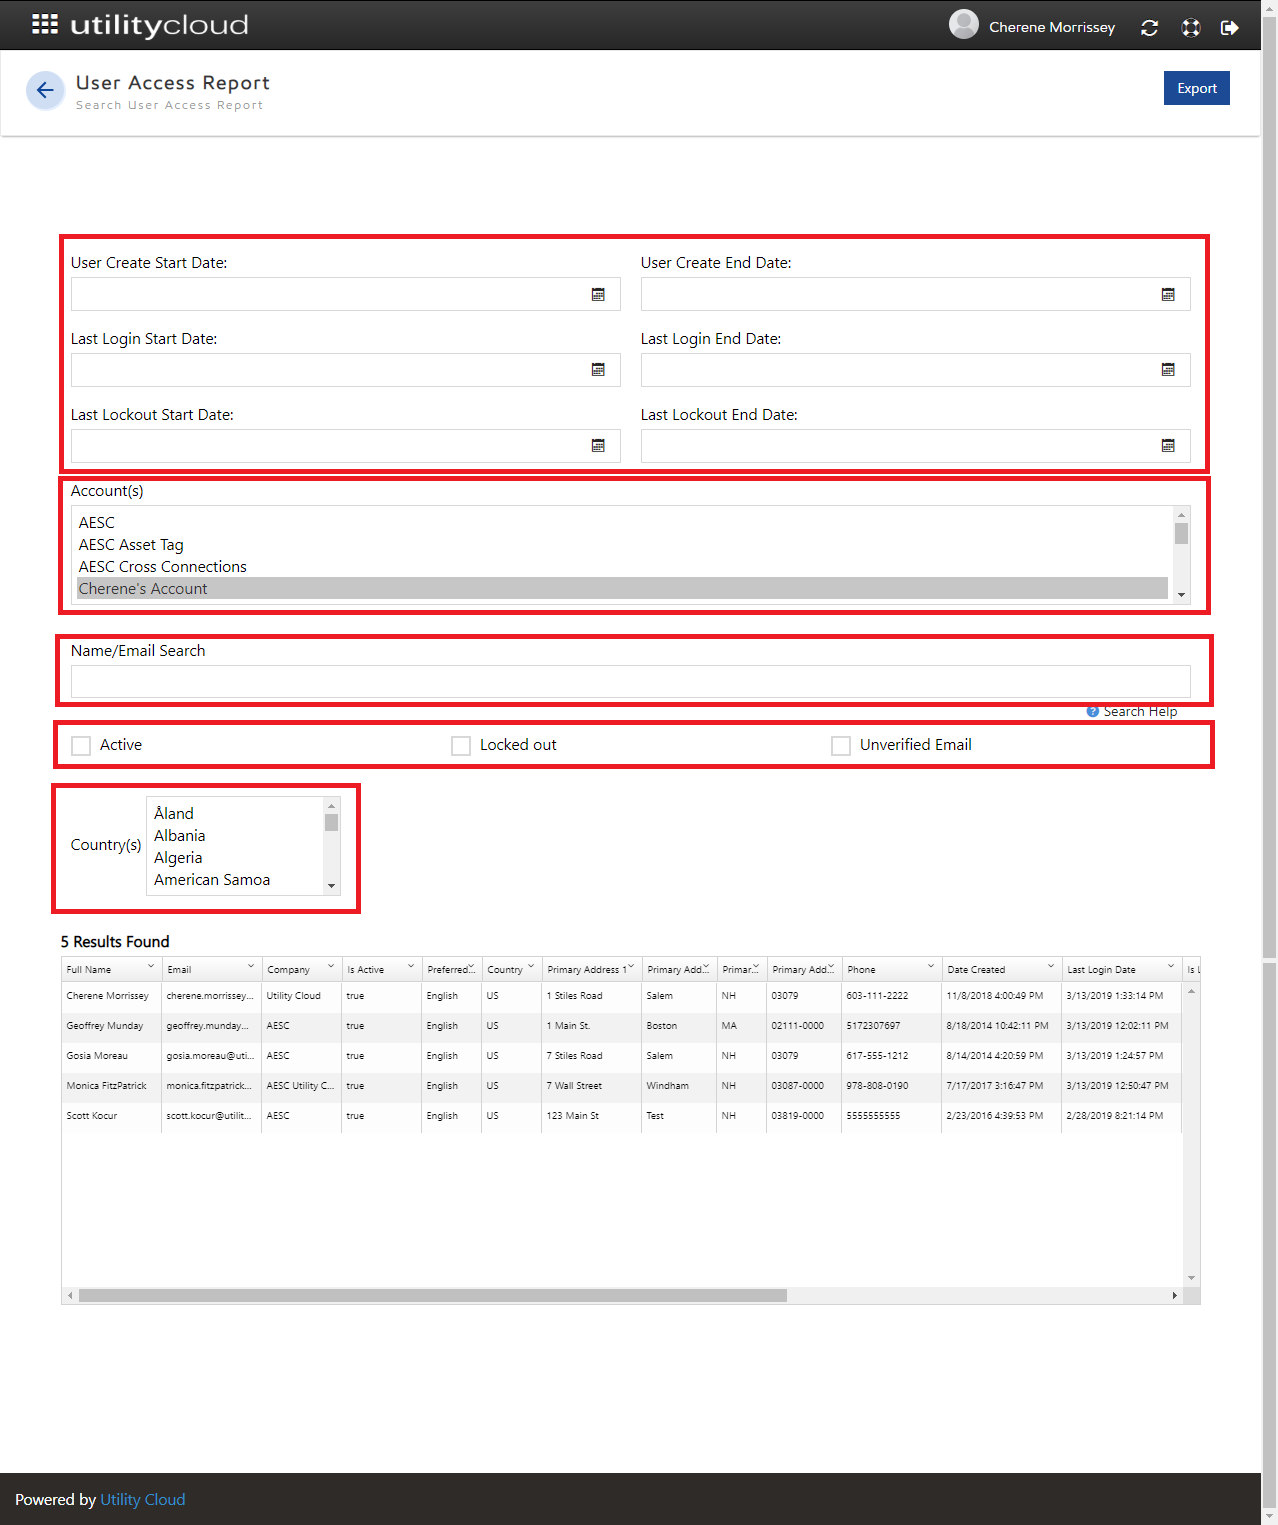The height and width of the screenshot is (1525, 1278).
Task: Click the refresh icon in the top bar
Action: click(1149, 27)
